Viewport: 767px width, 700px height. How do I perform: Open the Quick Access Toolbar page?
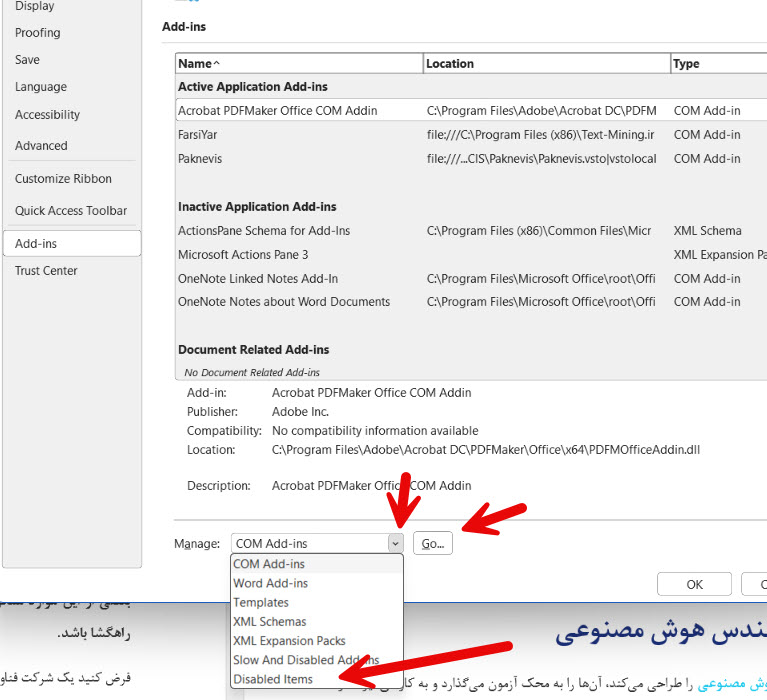(x=71, y=211)
